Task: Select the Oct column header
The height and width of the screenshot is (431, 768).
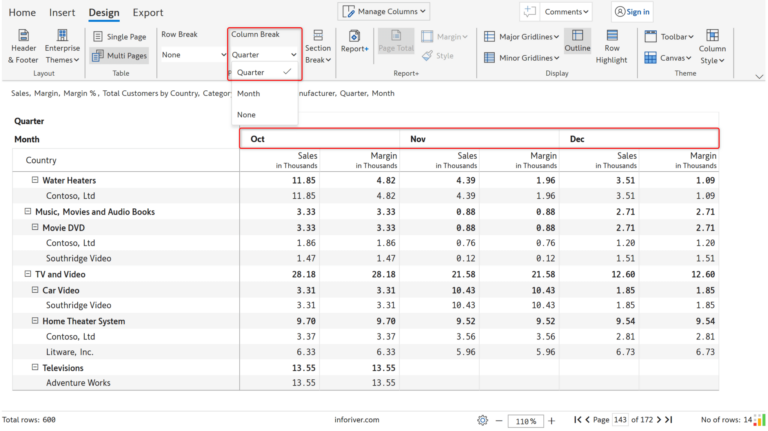Action: point(320,139)
